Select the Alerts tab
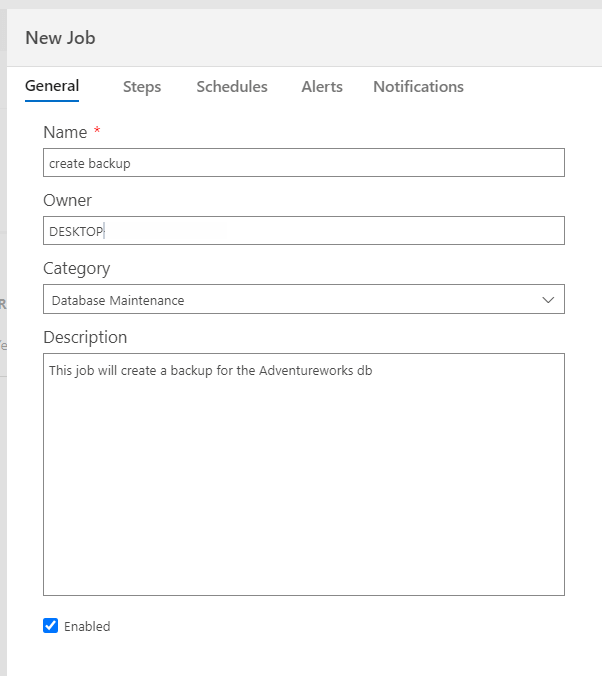 point(322,87)
